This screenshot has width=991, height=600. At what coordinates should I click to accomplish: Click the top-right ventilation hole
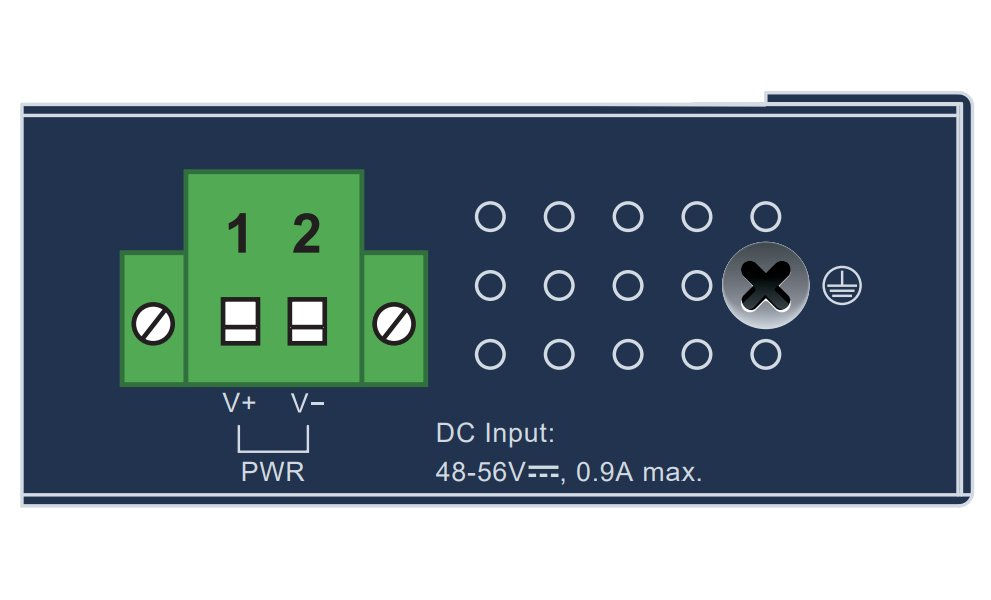[x=765, y=216]
